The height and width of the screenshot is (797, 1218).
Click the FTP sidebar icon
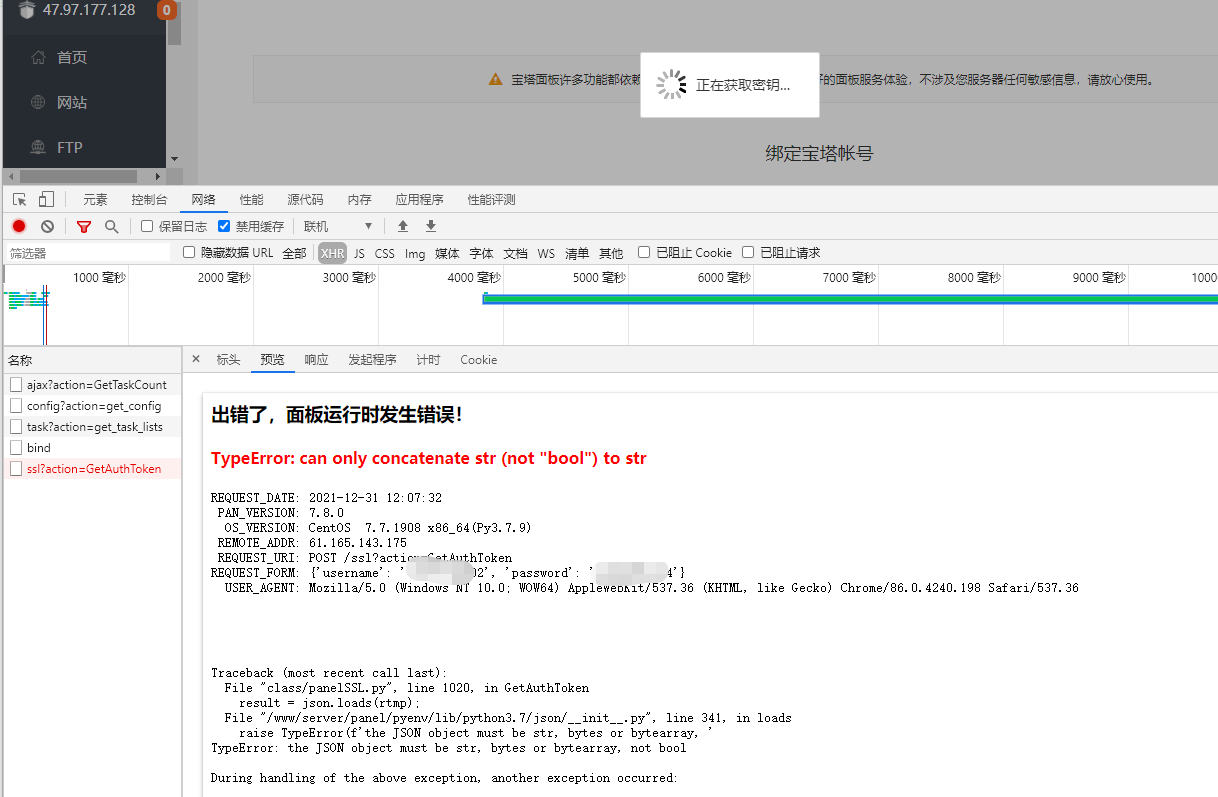pyautogui.click(x=38, y=147)
